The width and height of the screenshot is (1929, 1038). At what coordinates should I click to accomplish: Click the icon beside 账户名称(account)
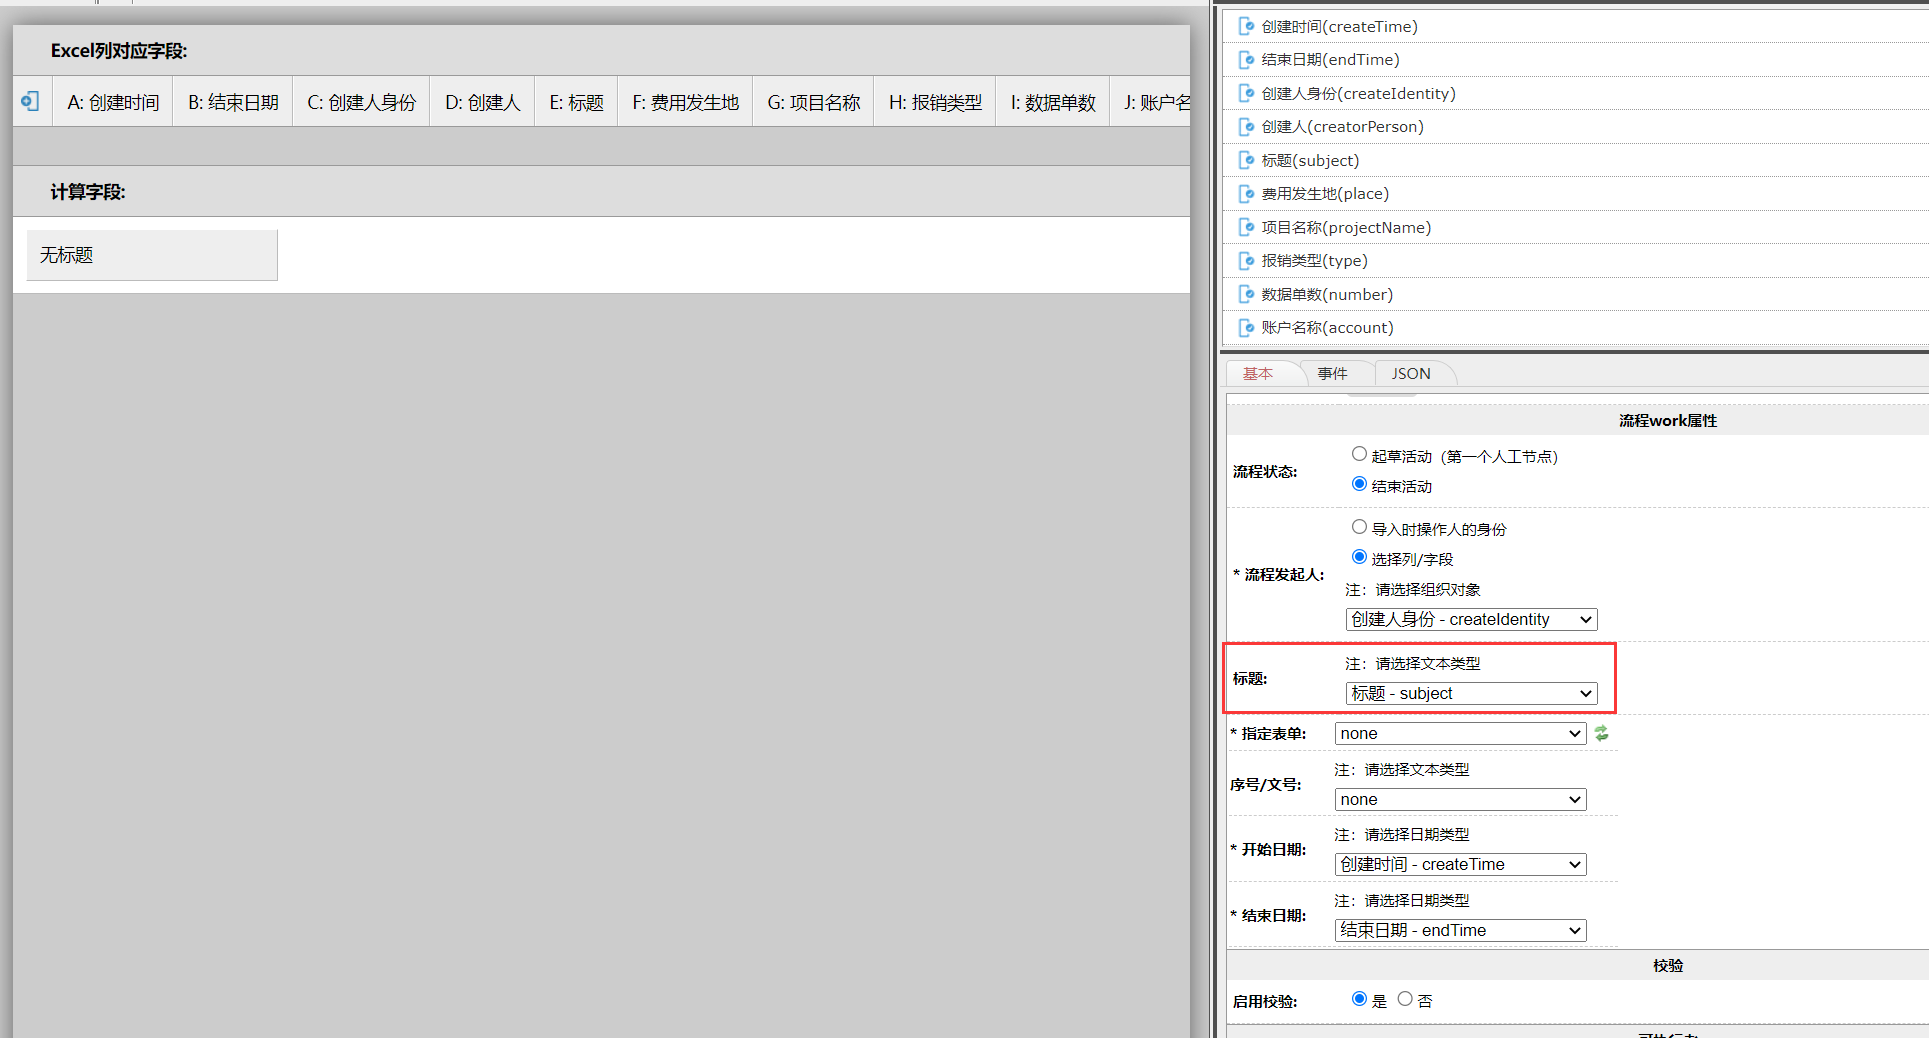pyautogui.click(x=1246, y=328)
